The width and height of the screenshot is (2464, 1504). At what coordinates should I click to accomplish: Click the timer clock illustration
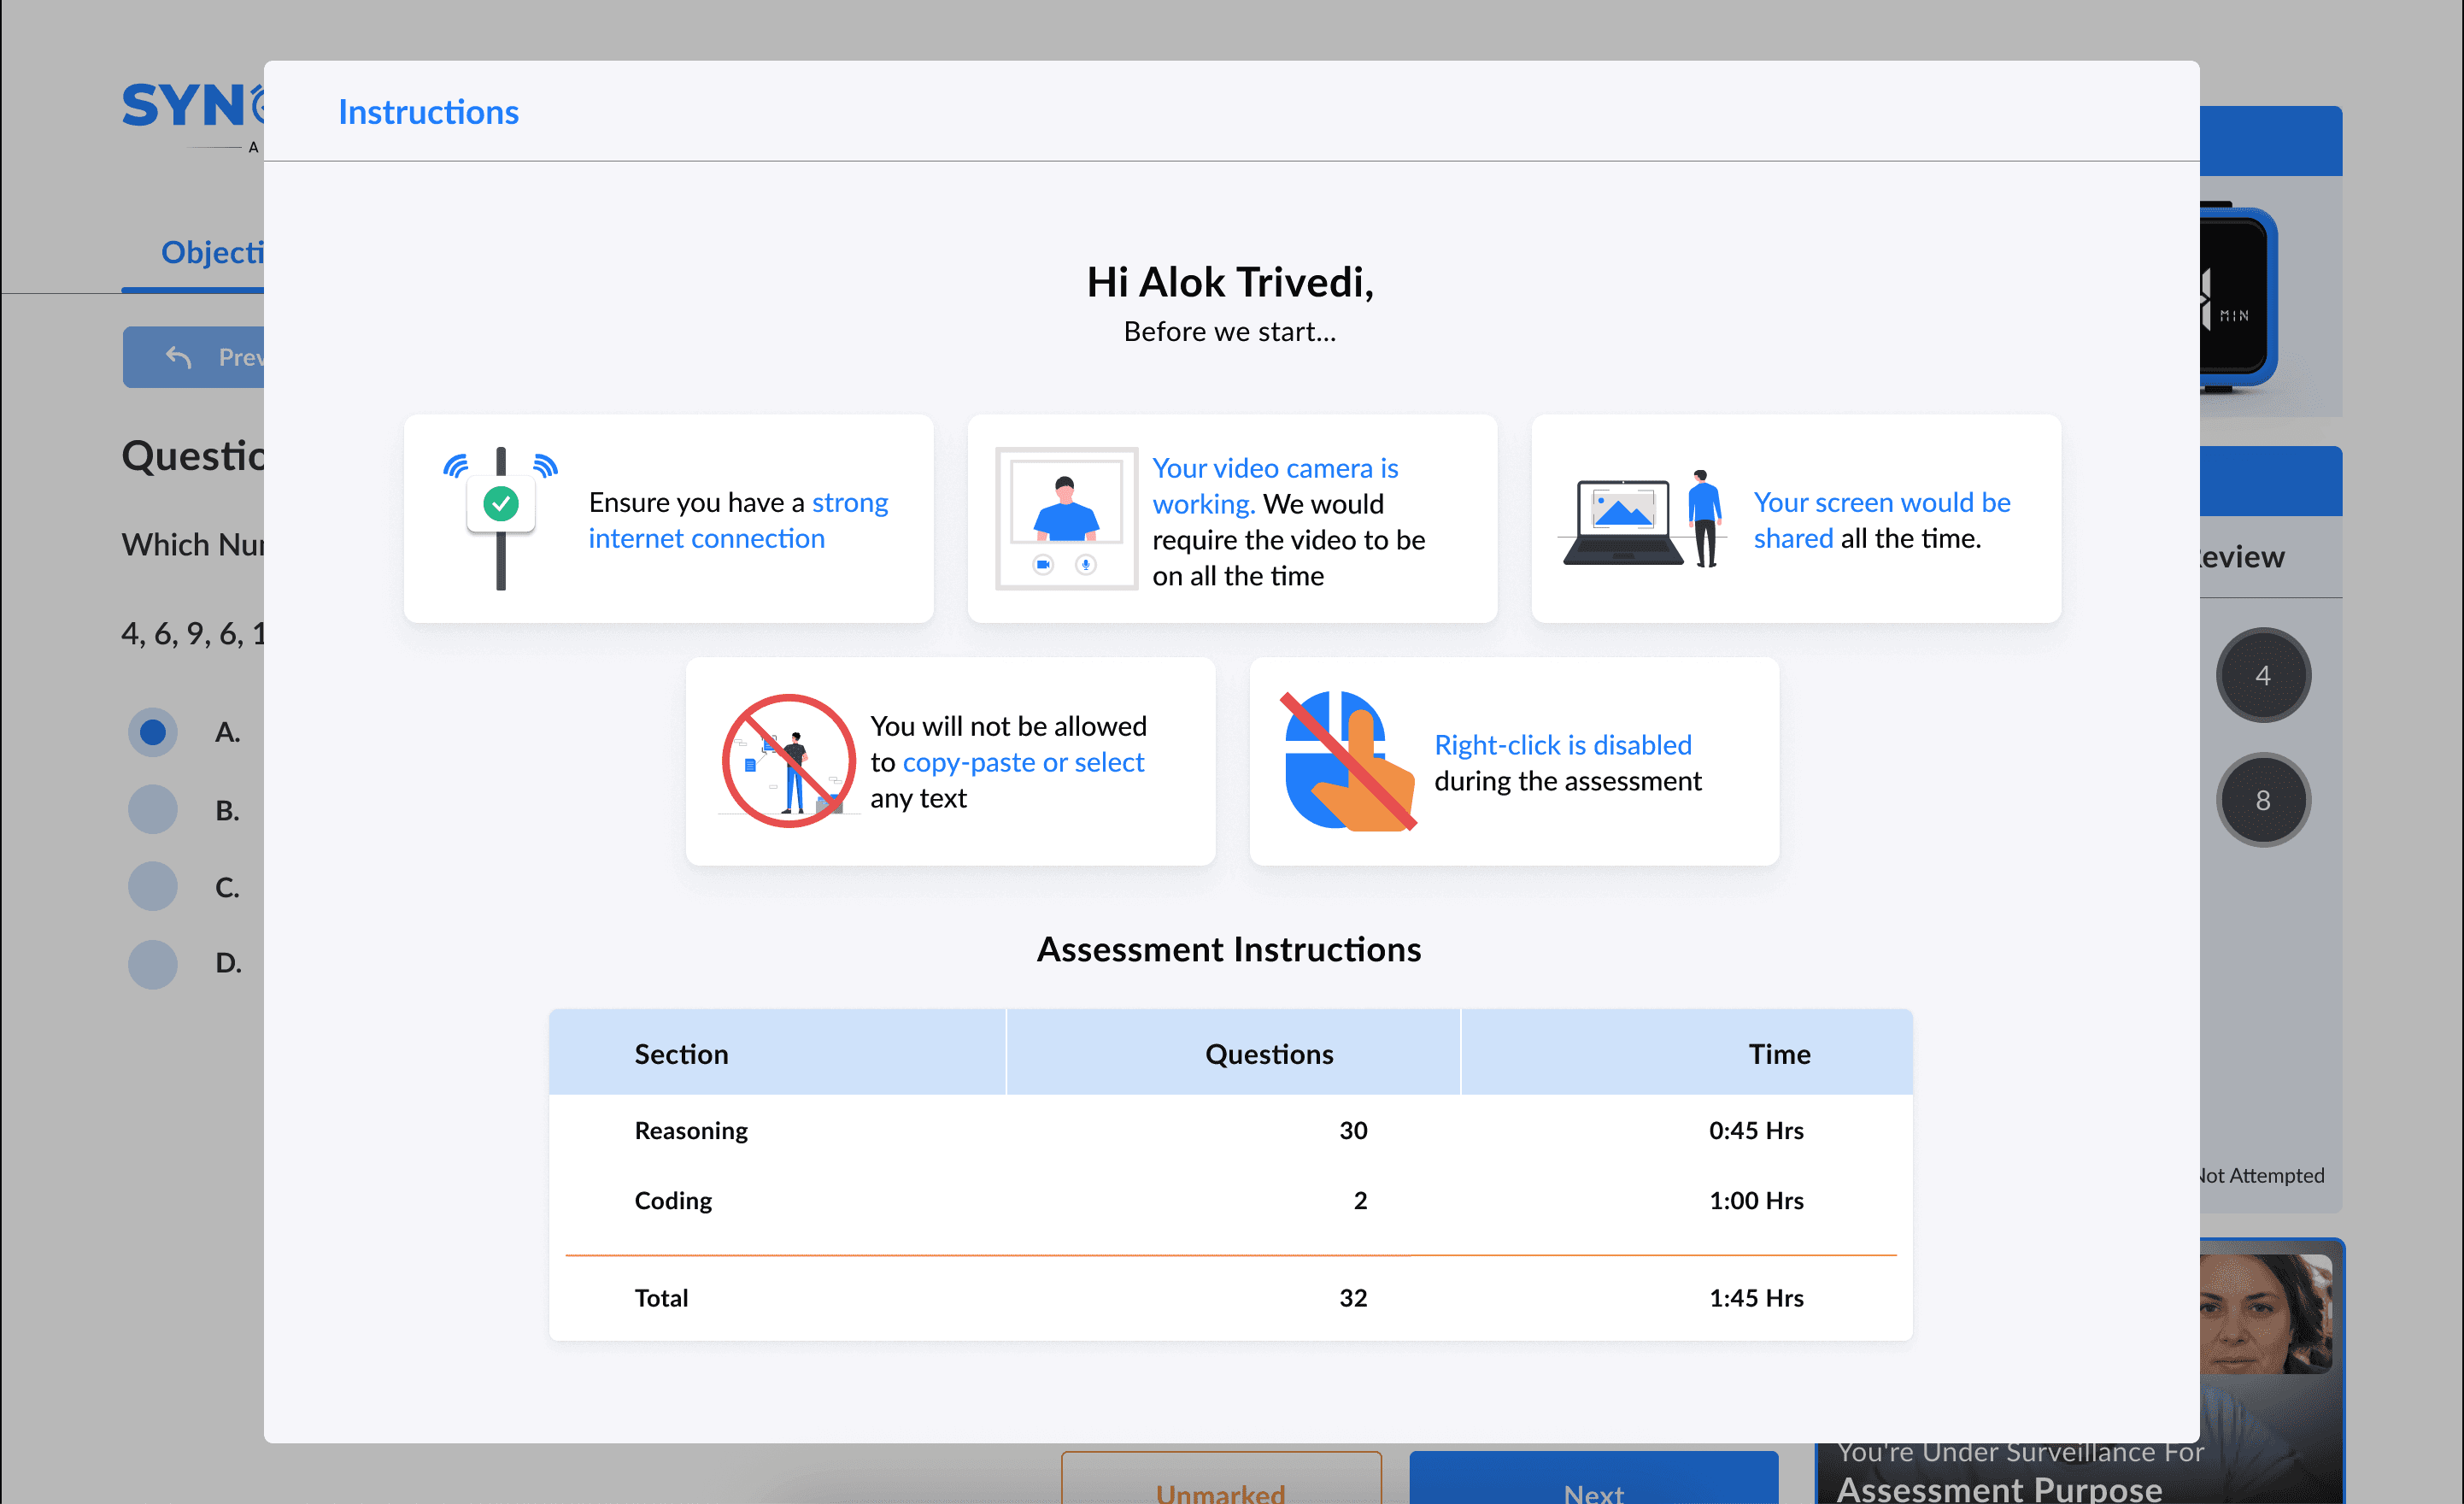coord(2238,297)
